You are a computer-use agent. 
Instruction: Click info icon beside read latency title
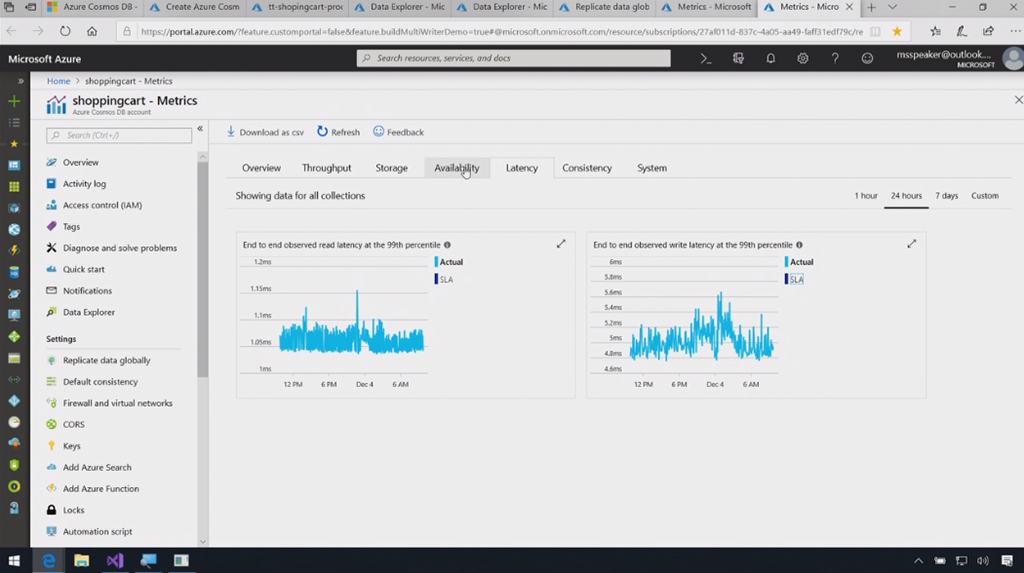[x=447, y=245]
